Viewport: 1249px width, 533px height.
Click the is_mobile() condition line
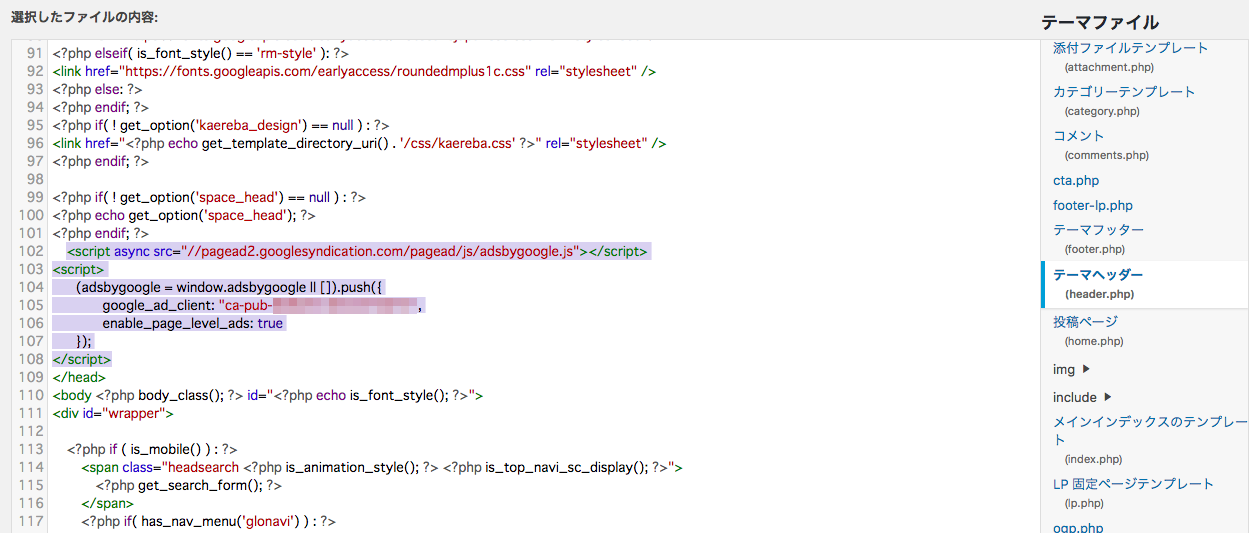152,449
